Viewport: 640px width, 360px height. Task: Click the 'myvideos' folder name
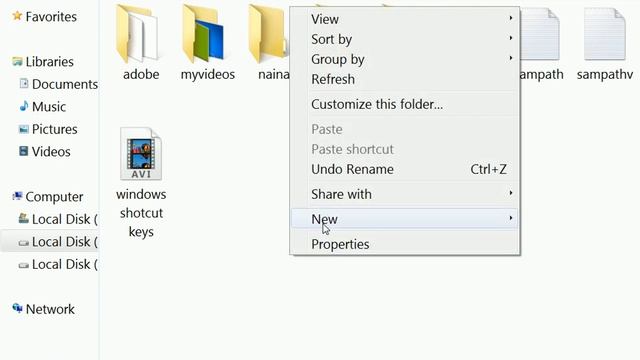tap(207, 75)
